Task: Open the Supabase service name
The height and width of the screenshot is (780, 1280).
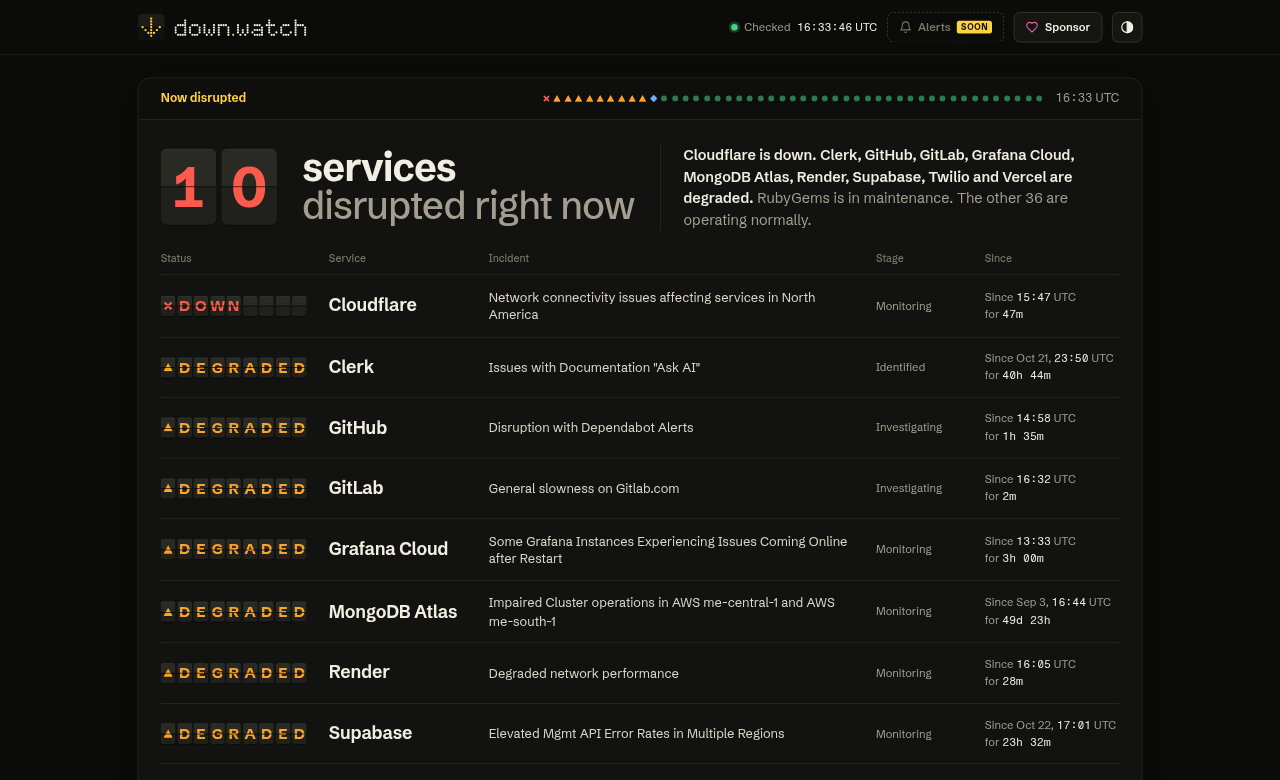Action: (370, 733)
